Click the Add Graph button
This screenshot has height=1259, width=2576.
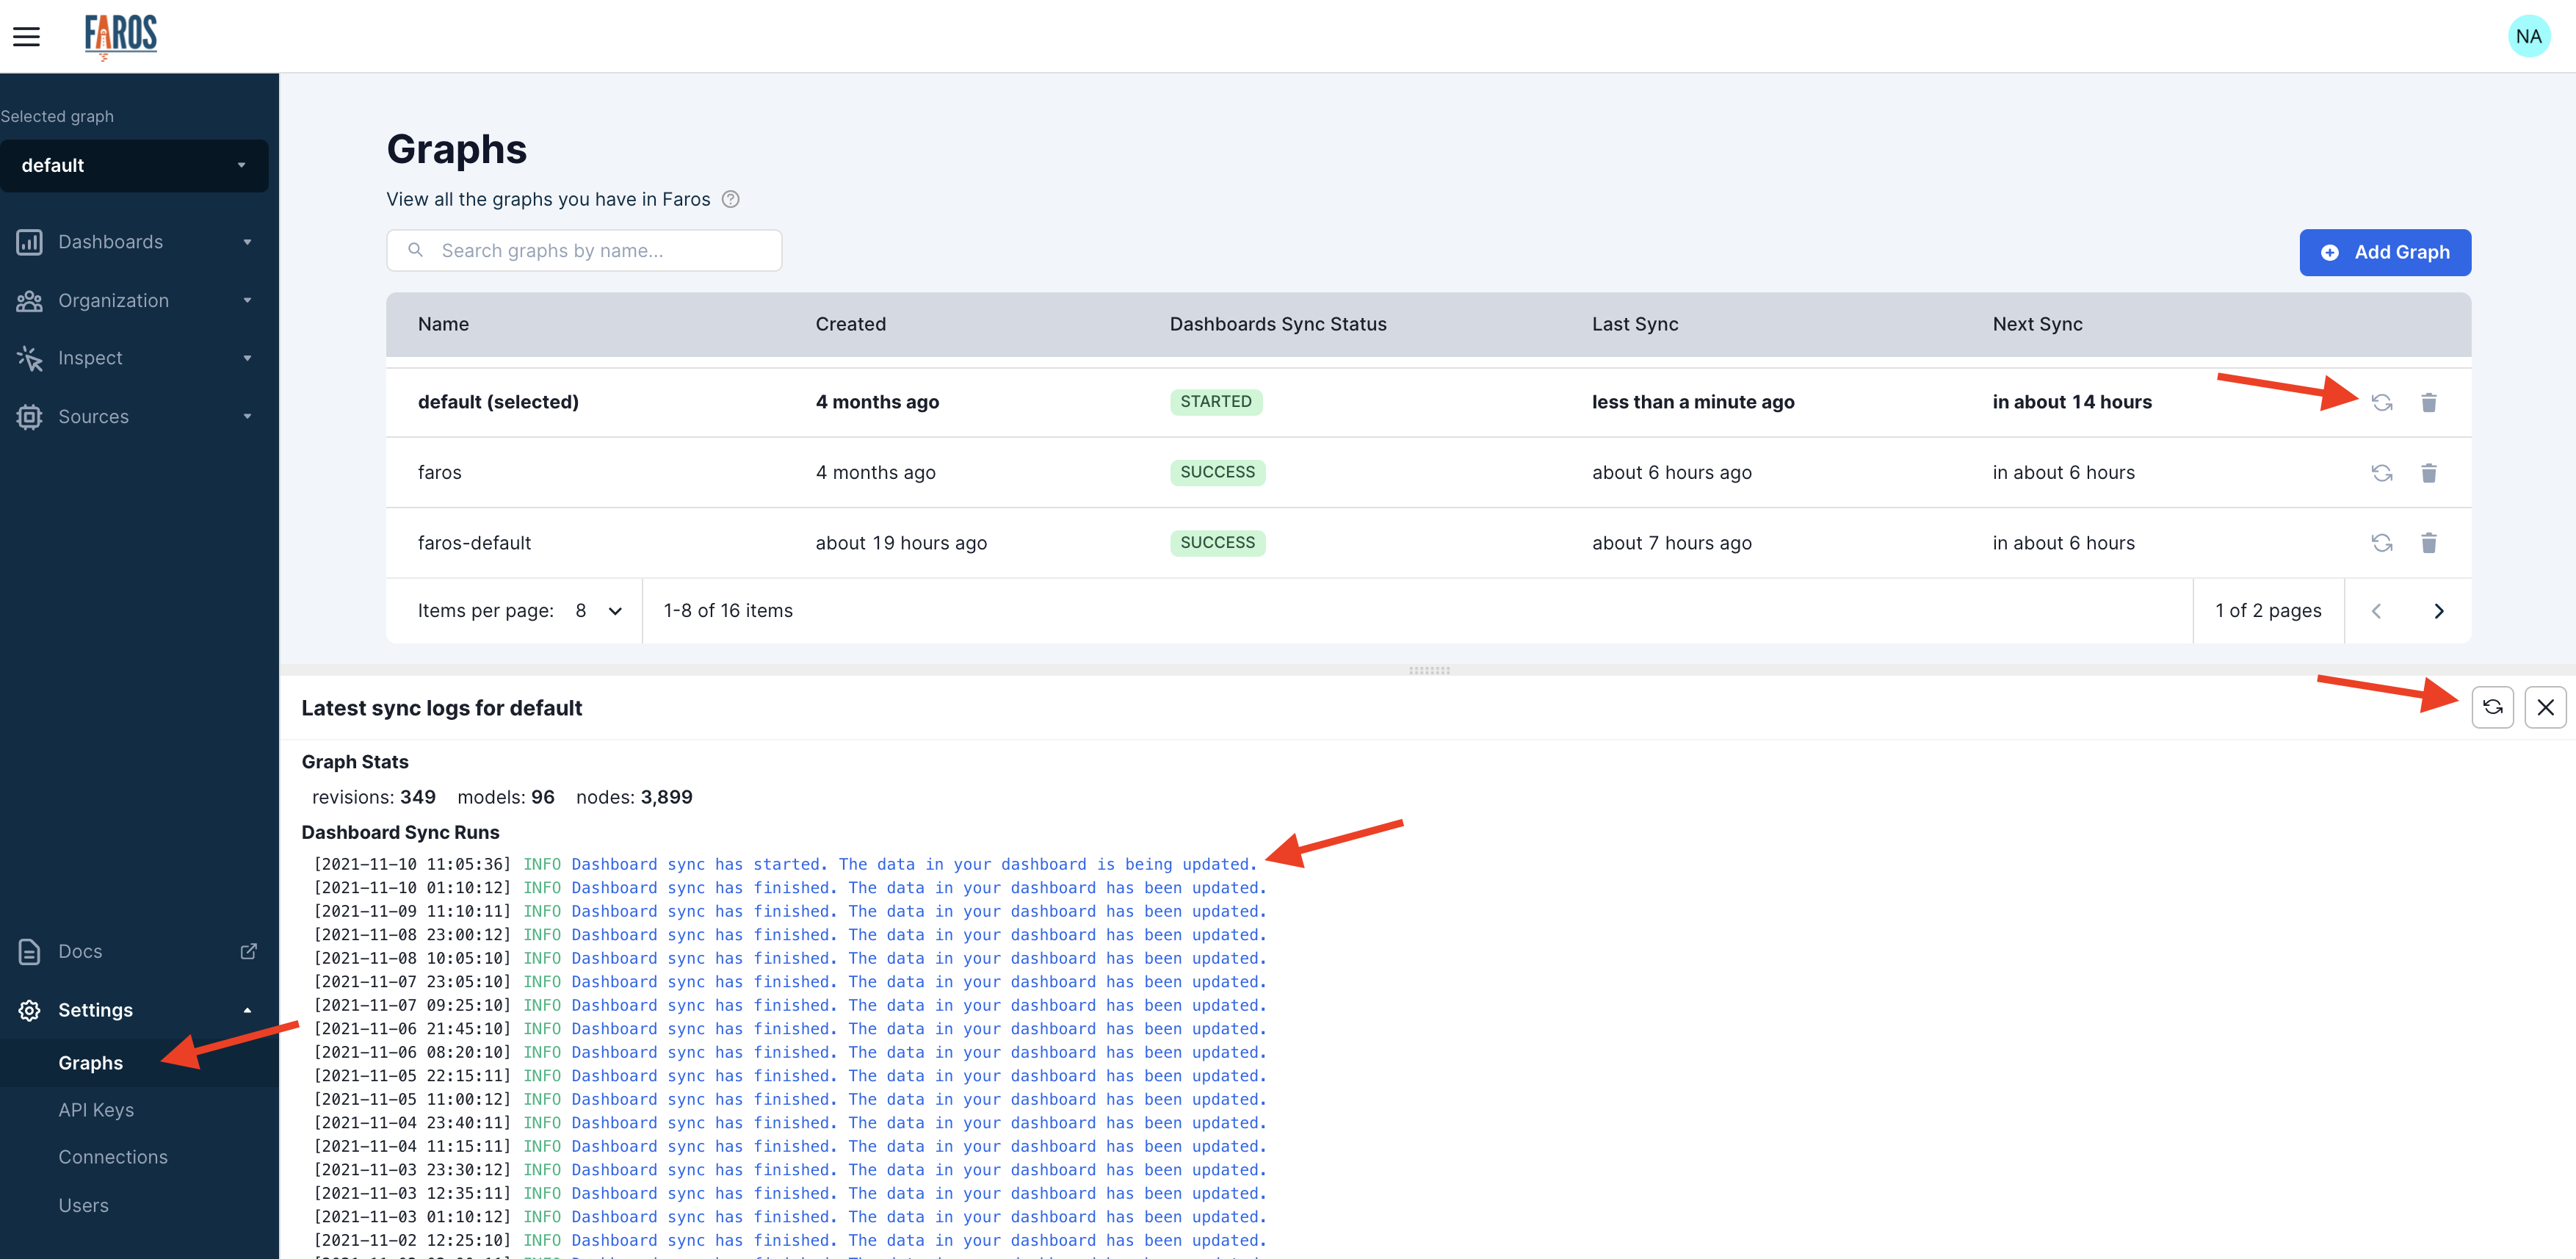click(x=2384, y=253)
